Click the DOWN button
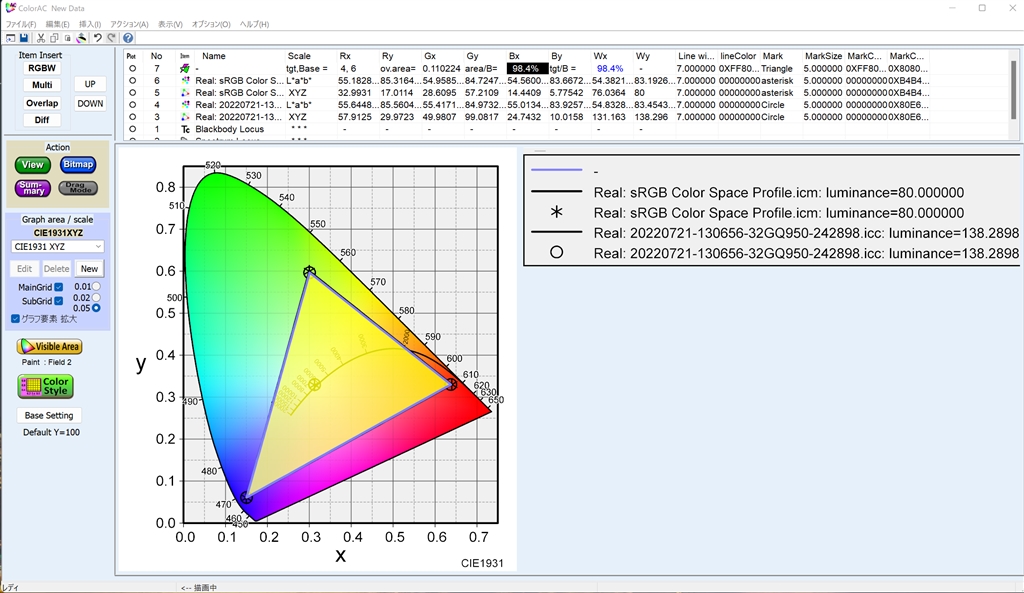Viewport: 1024px width, 593px height. (90, 103)
